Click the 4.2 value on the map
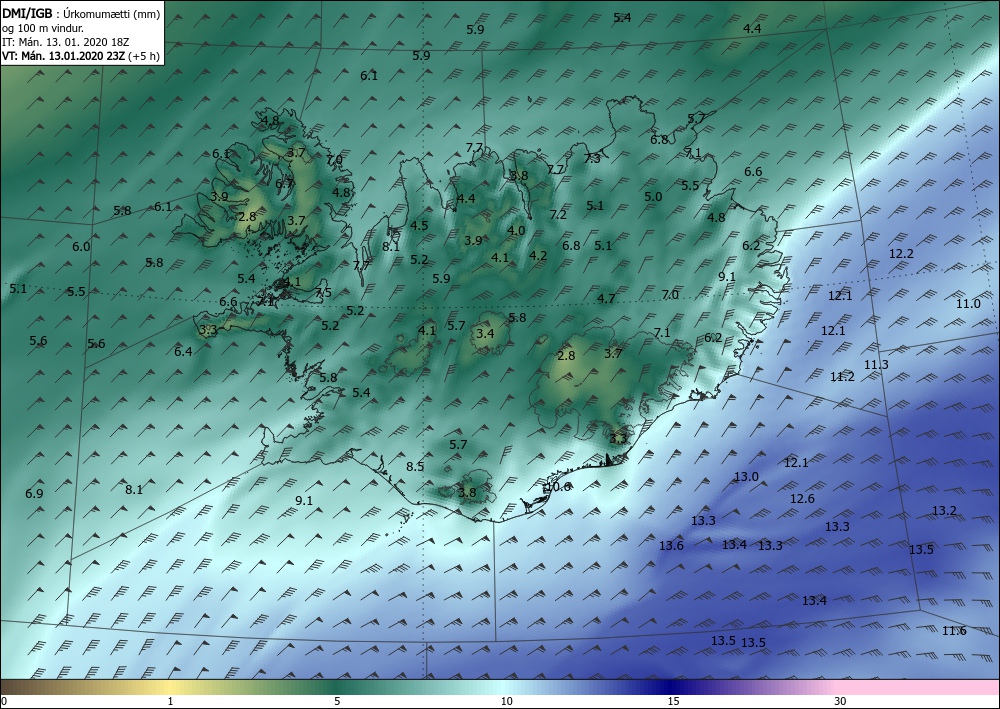1000x709 pixels. [538, 256]
